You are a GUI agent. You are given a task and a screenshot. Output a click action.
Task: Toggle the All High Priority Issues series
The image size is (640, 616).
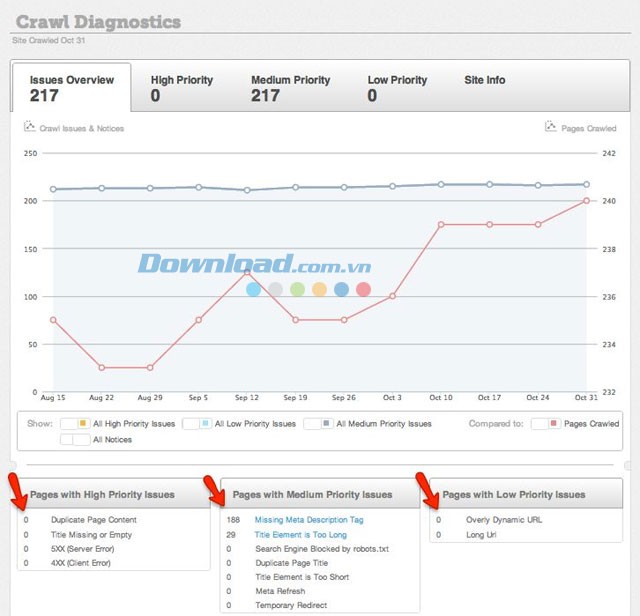(x=75, y=423)
